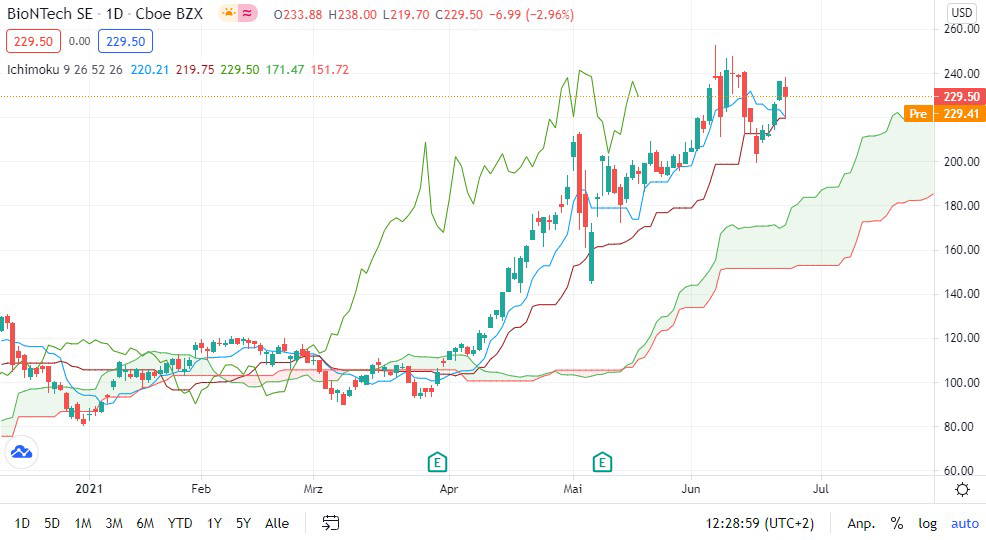Click the Ichimoku value 219.75
This screenshot has height=540, width=986.
(x=195, y=69)
